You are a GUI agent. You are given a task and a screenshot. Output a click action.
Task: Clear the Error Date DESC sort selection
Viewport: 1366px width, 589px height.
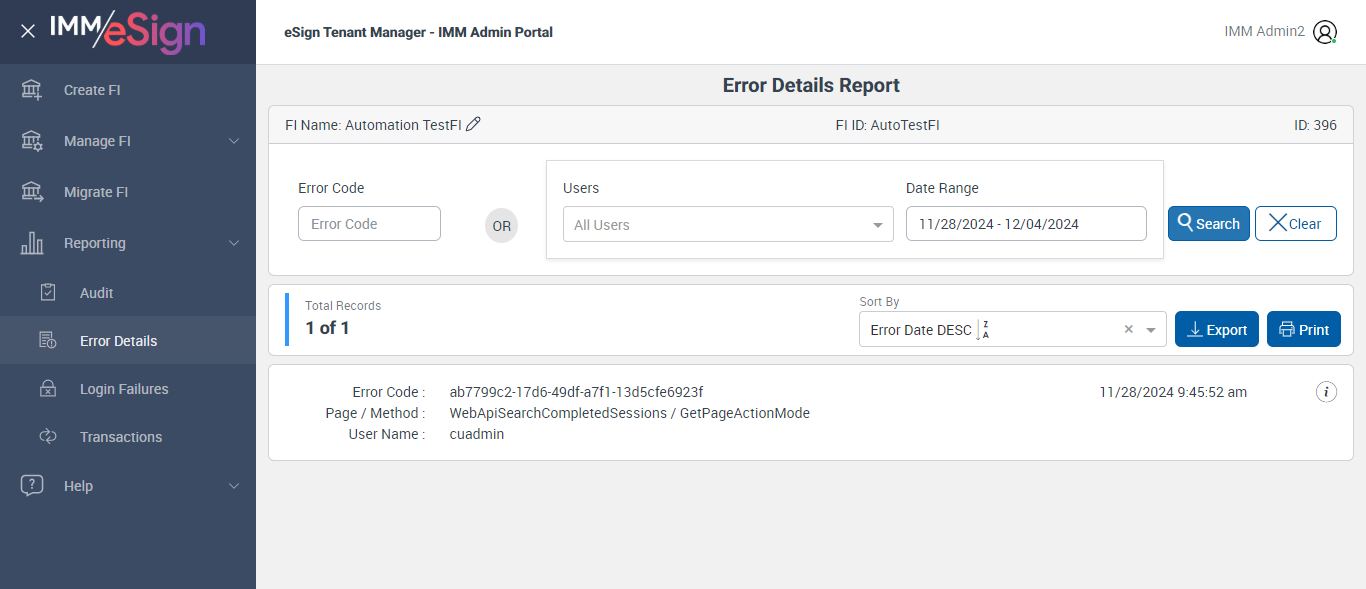point(1129,330)
